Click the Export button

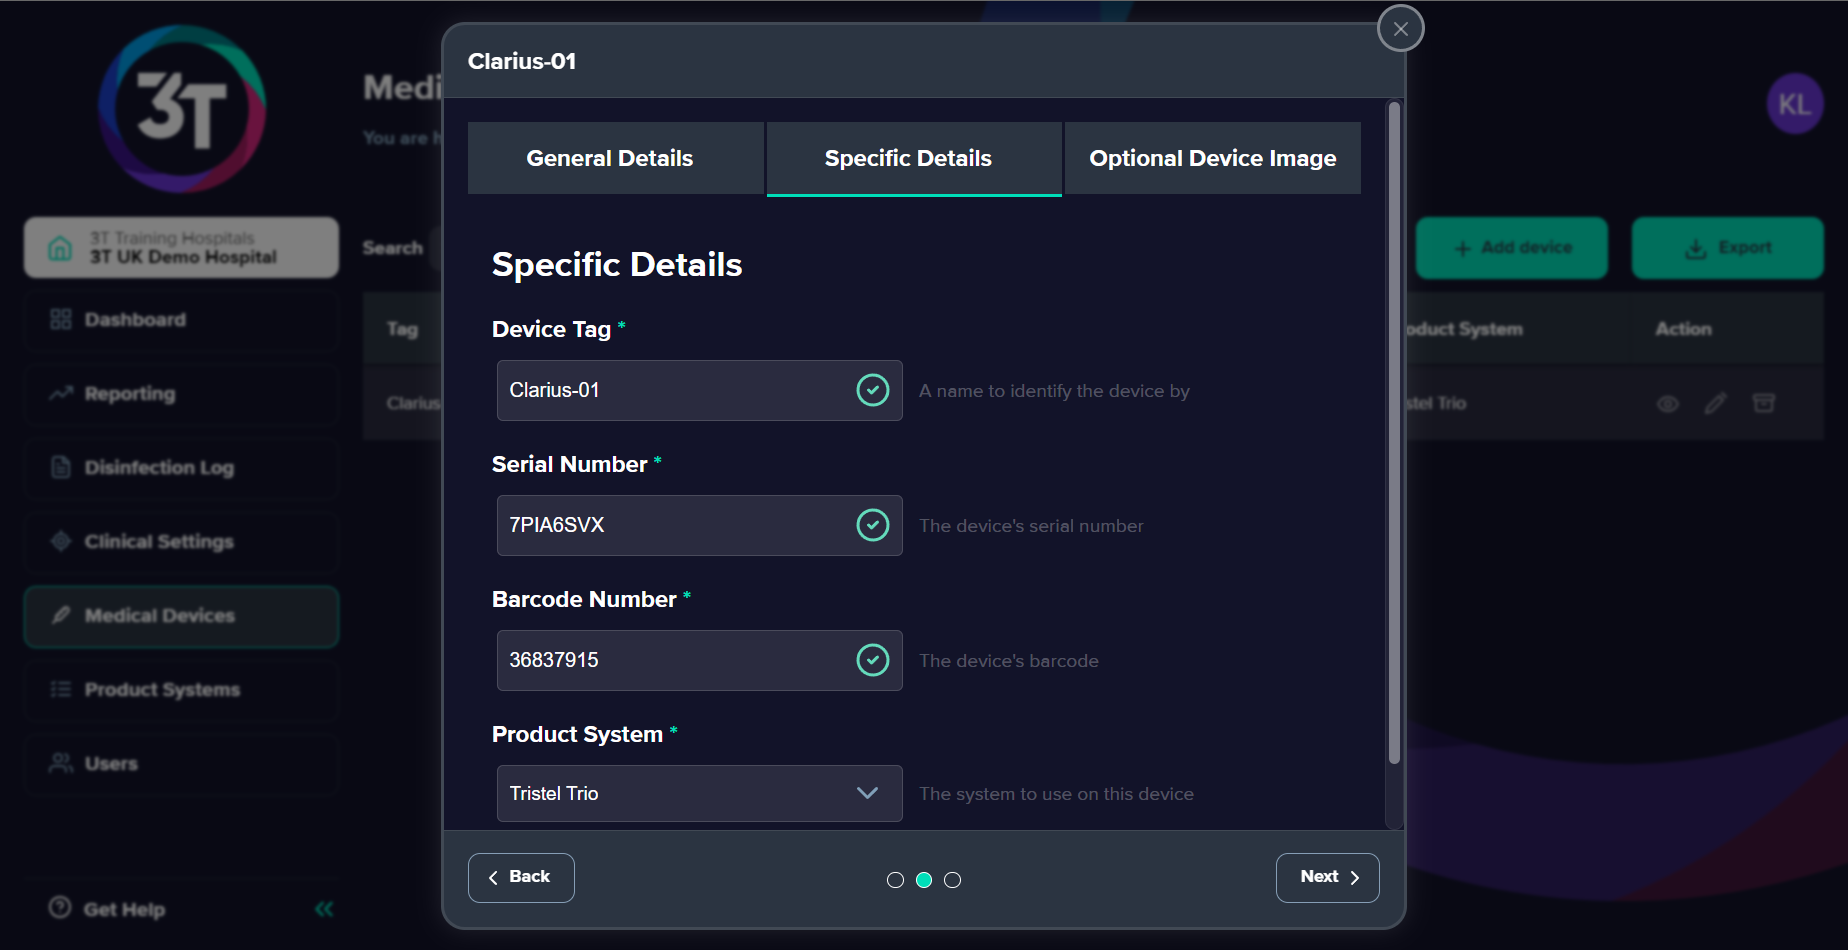pyautogui.click(x=1727, y=248)
